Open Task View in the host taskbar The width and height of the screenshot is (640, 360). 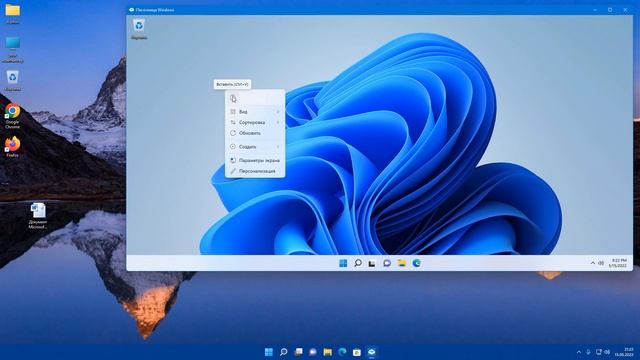[298, 352]
